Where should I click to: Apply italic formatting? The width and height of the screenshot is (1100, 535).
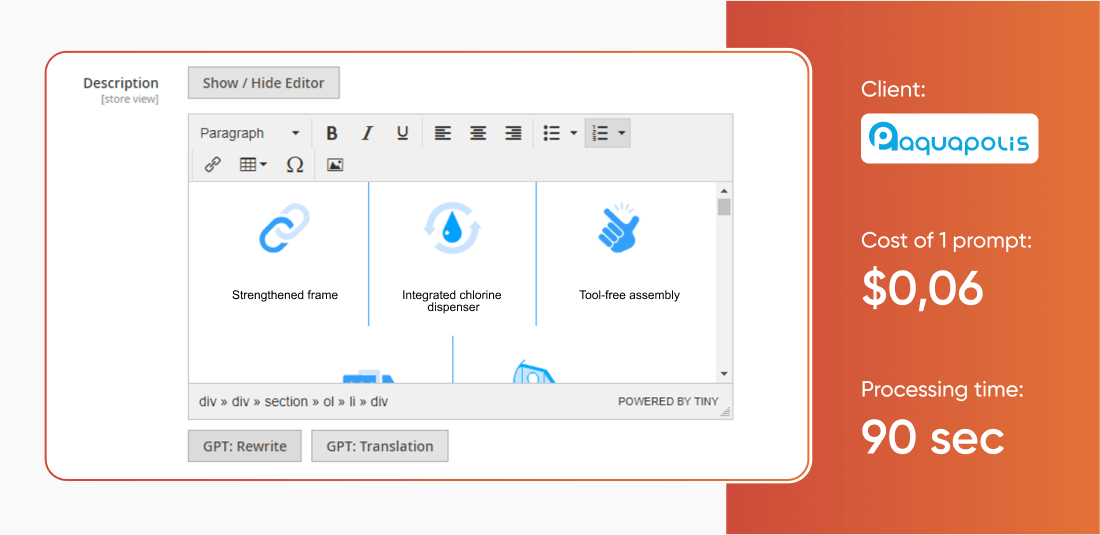click(x=367, y=133)
